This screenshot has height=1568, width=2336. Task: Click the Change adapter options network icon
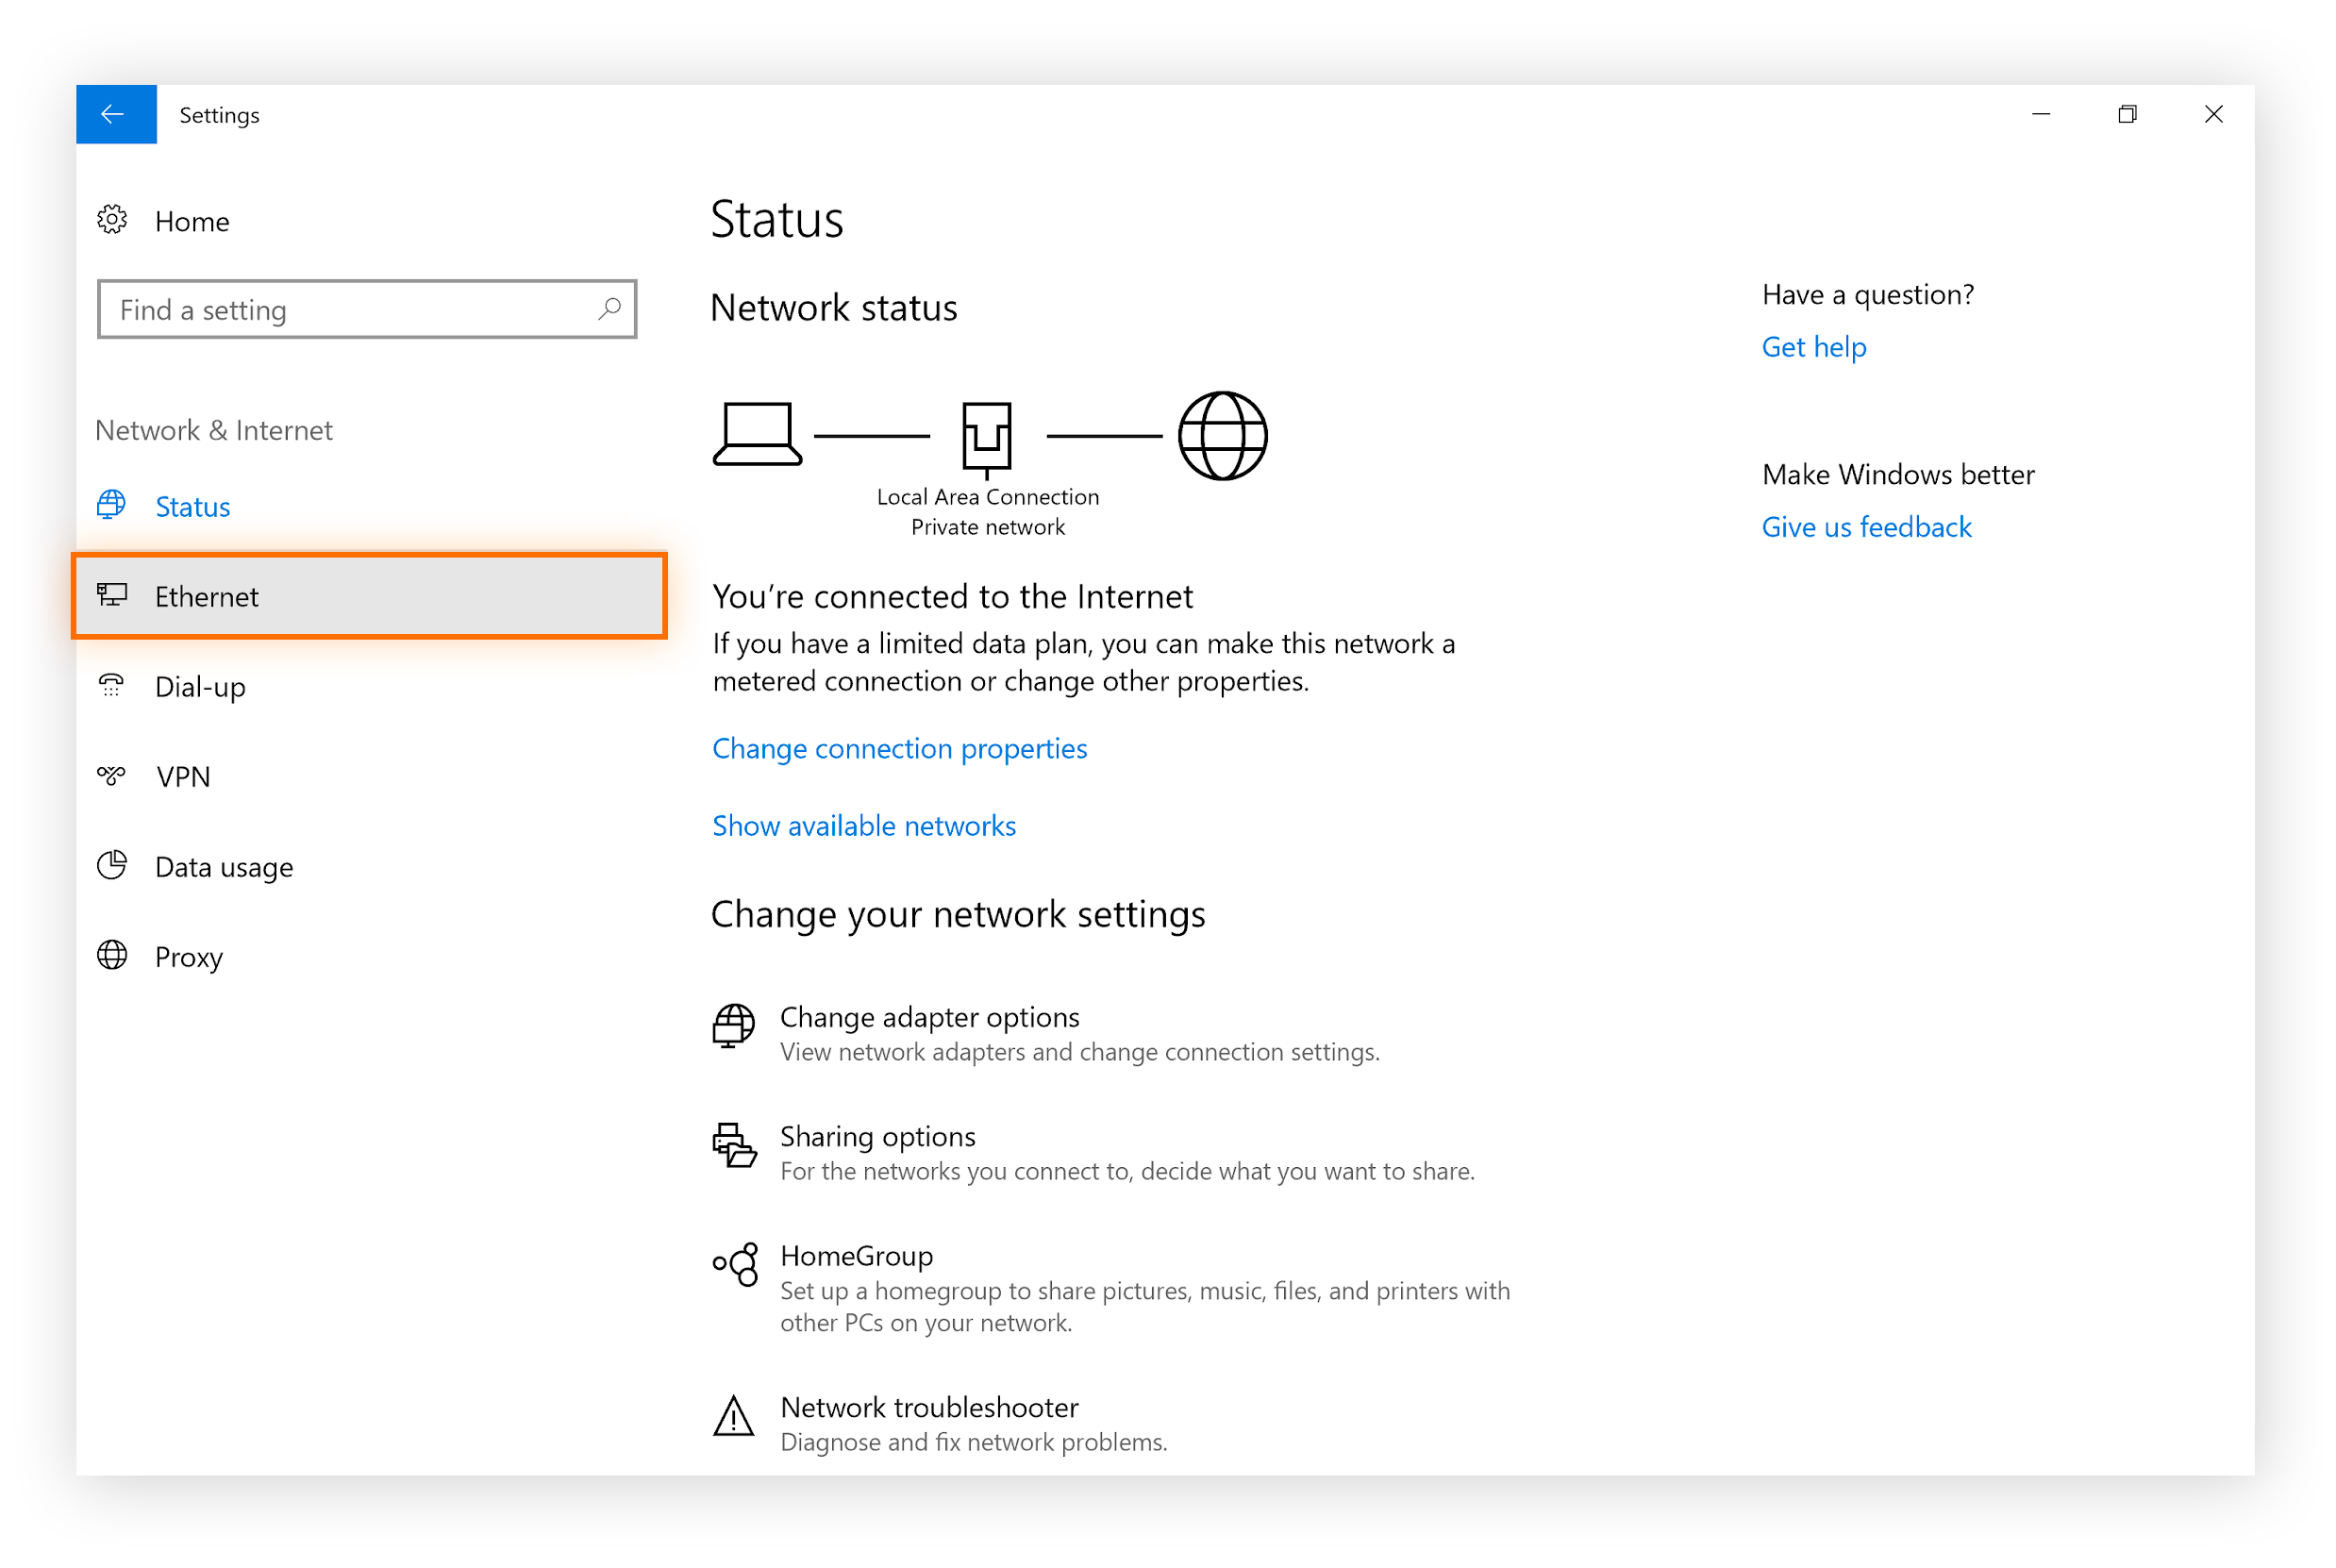tap(734, 1027)
